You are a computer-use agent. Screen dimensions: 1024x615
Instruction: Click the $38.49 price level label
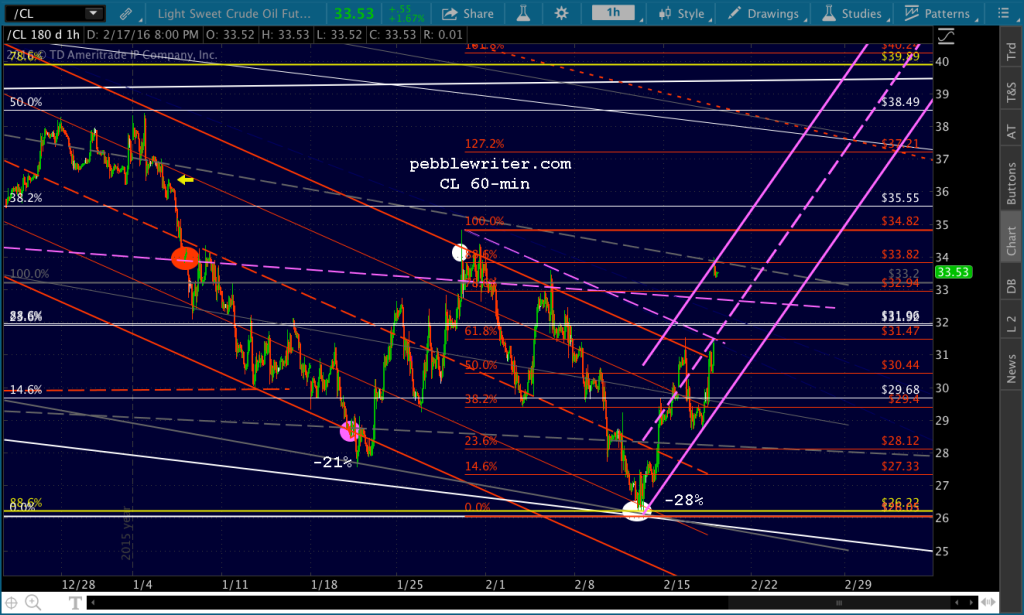pyautogui.click(x=900, y=102)
